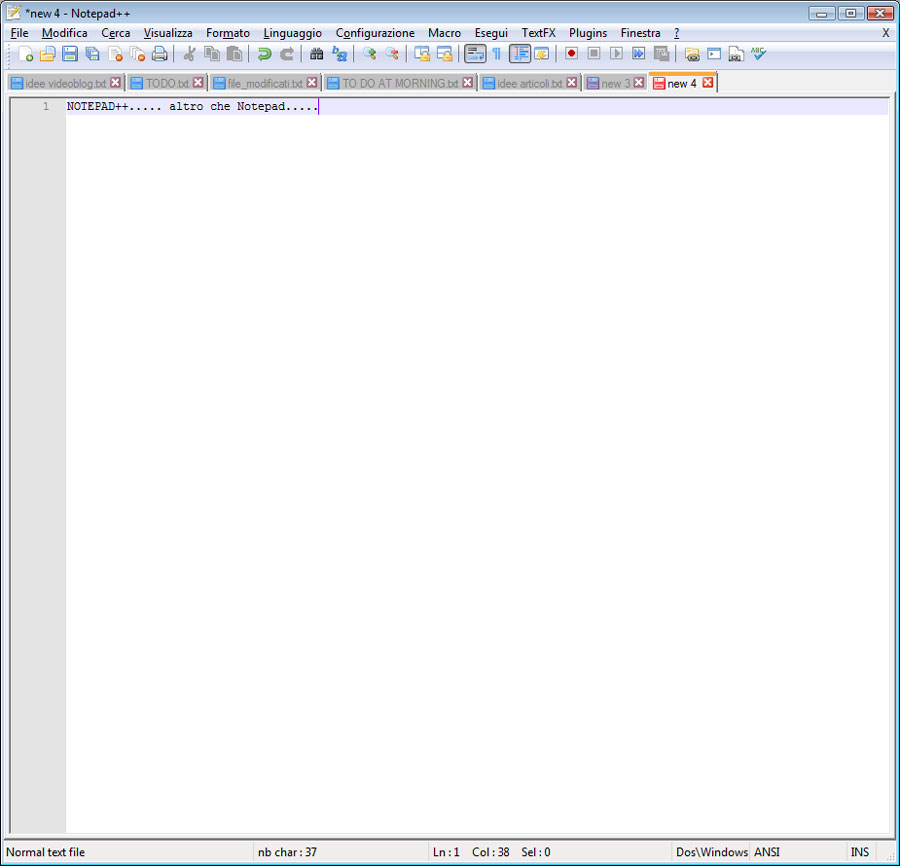Click the Close All documents toolbar icon
This screenshot has height=866, width=900.
click(x=137, y=54)
